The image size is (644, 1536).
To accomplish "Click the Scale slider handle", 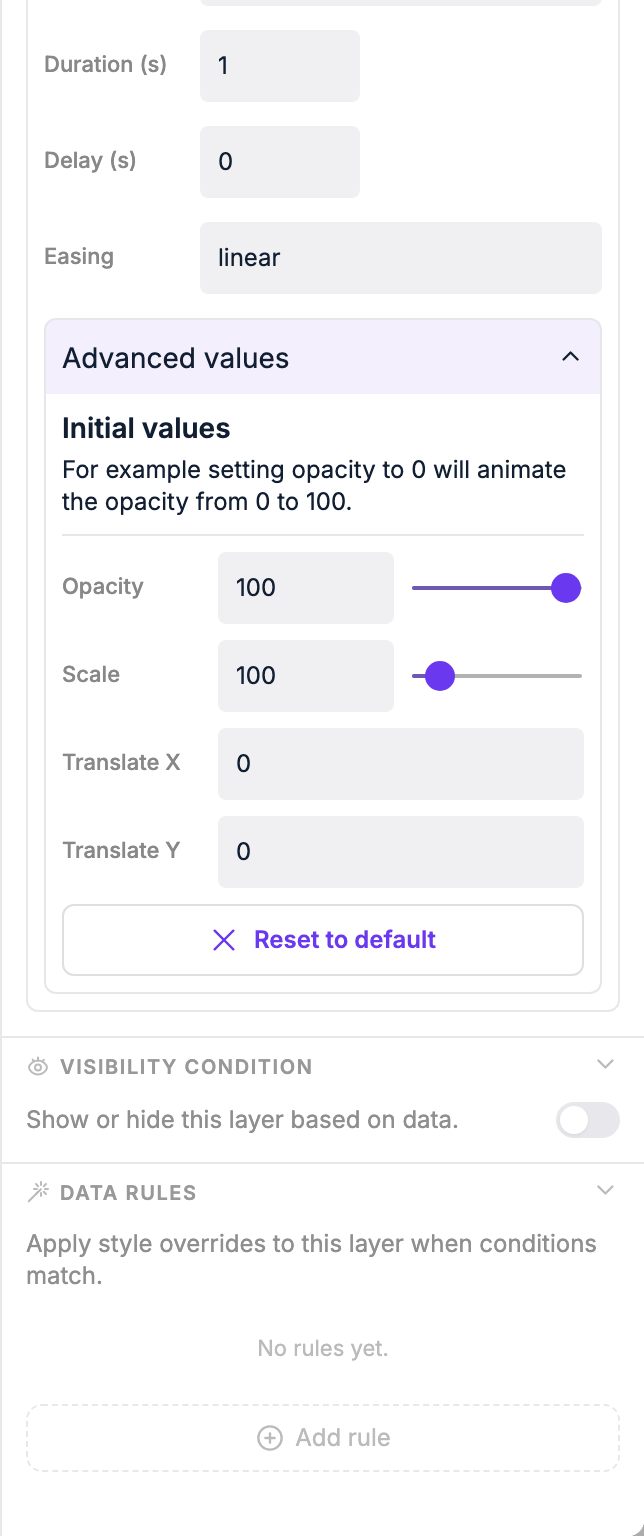I will click(438, 676).
